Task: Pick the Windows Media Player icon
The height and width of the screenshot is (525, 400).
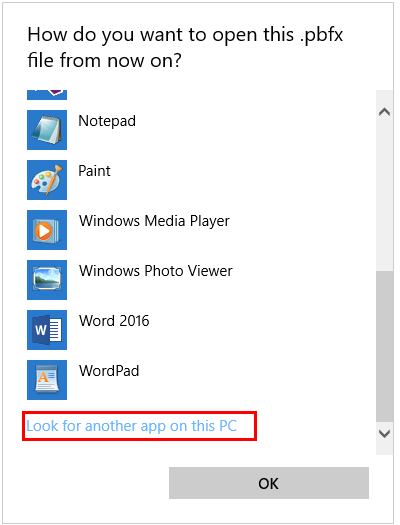Action: [x=47, y=230]
